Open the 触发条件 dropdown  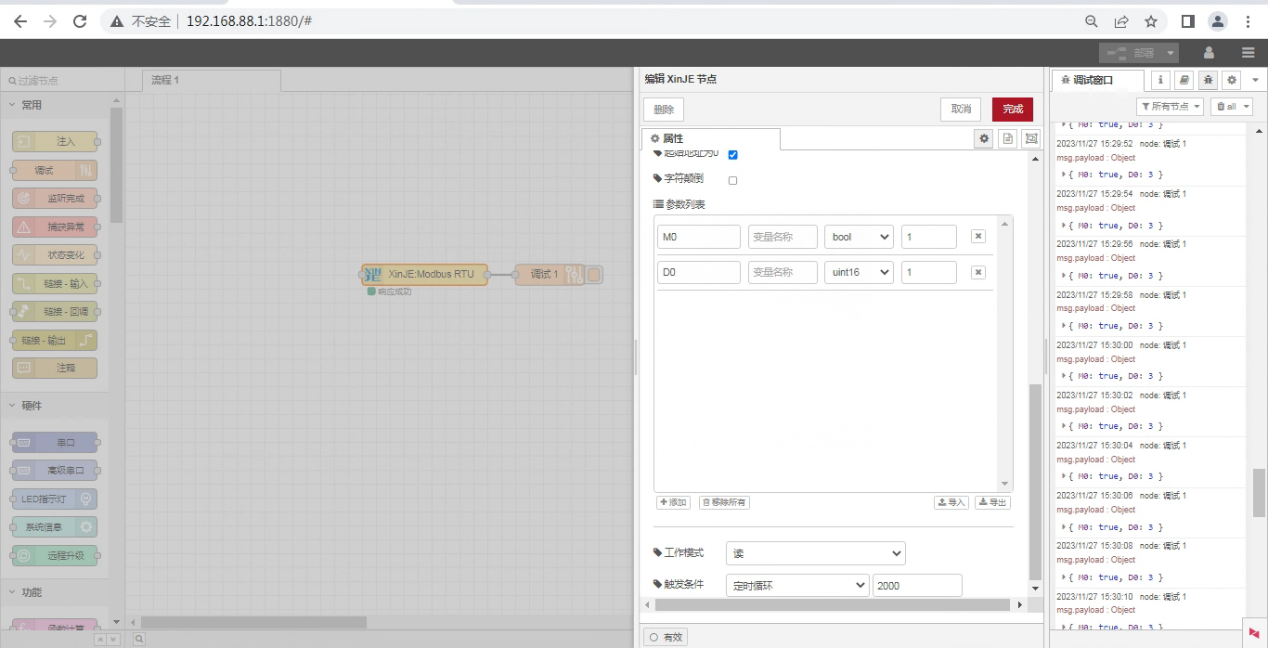click(x=797, y=585)
